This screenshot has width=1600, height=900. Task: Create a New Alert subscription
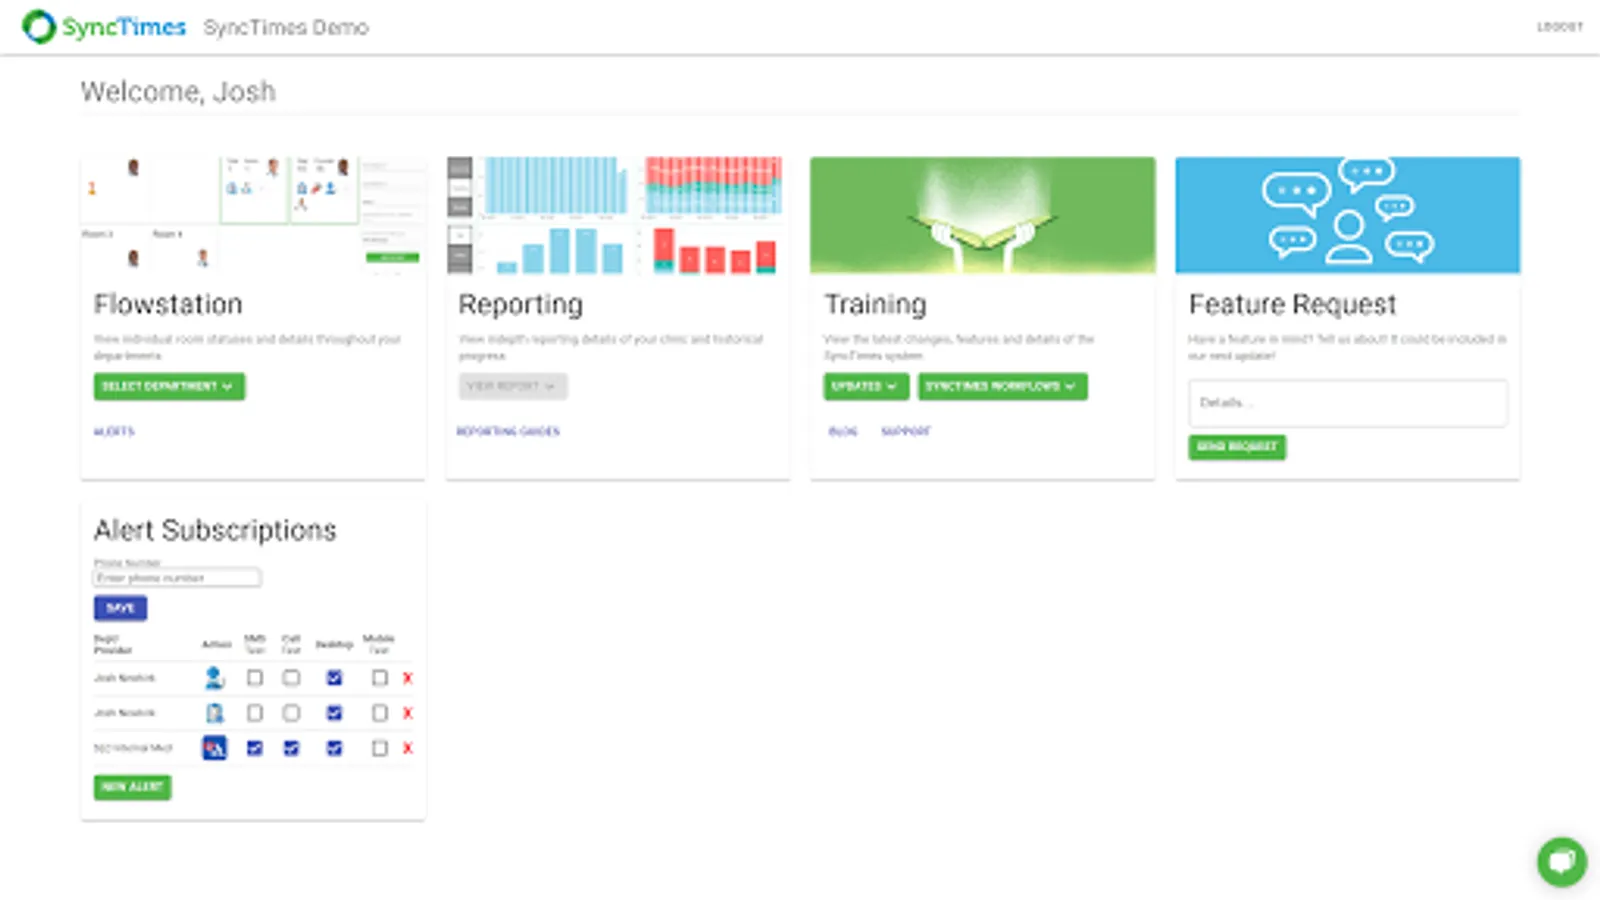pos(132,787)
